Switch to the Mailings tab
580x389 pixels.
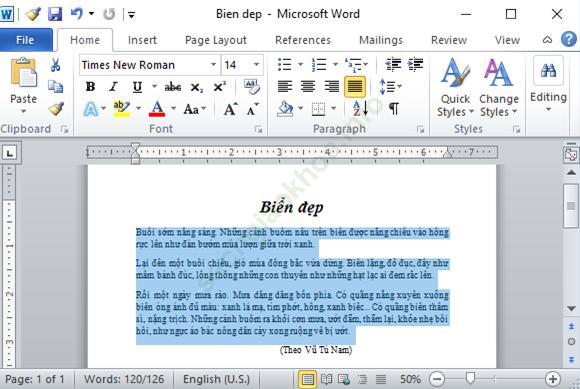(381, 40)
